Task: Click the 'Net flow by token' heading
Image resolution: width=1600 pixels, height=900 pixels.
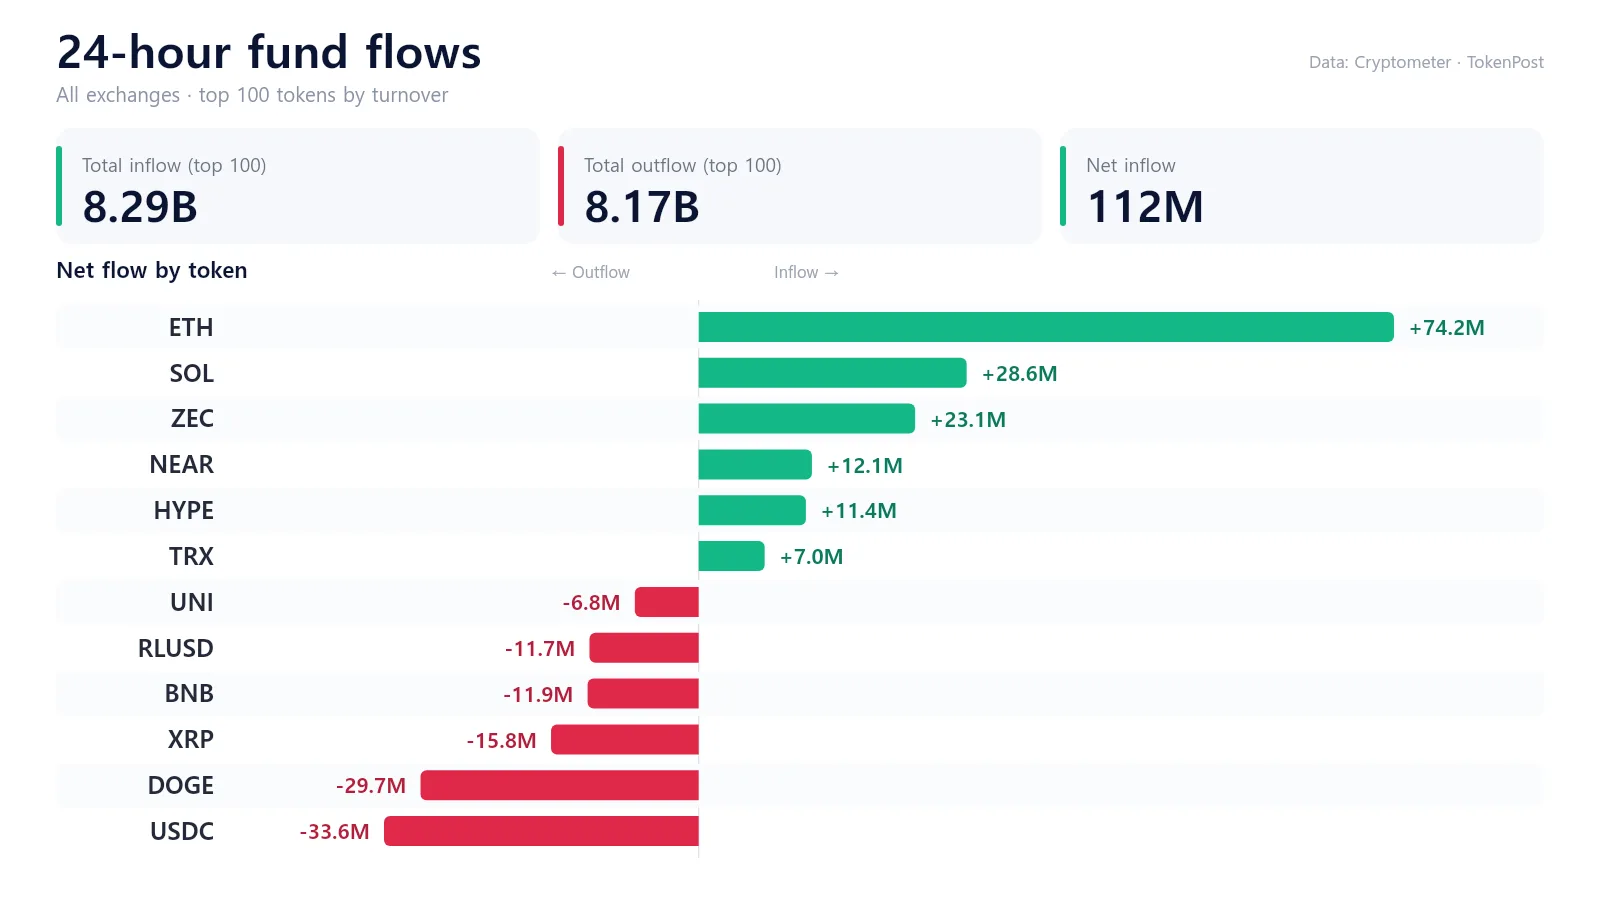Action: point(152,271)
